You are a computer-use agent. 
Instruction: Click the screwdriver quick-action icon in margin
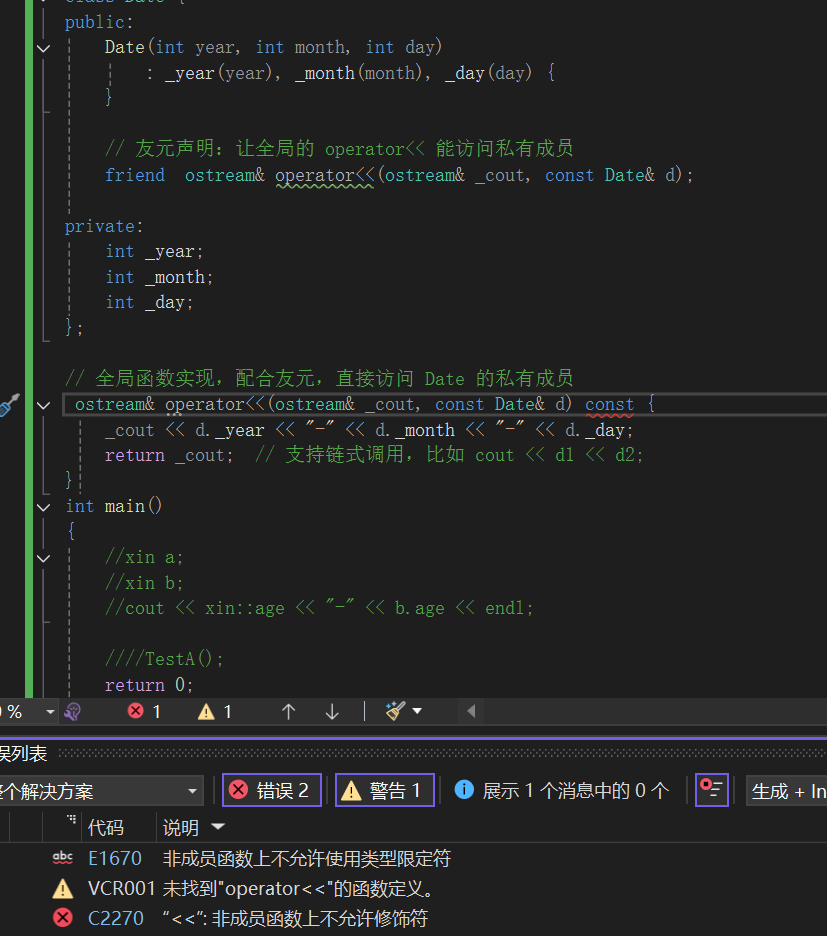[x=8, y=405]
